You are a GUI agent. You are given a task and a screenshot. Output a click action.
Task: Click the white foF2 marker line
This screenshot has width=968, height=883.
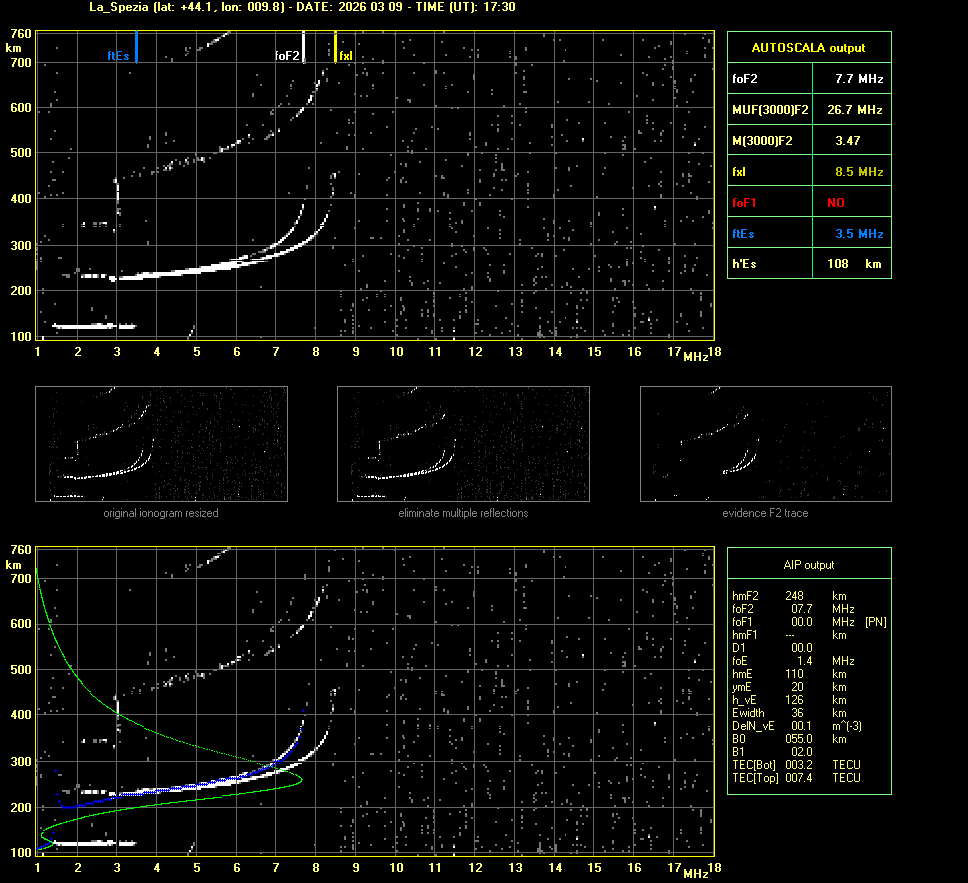(x=303, y=47)
